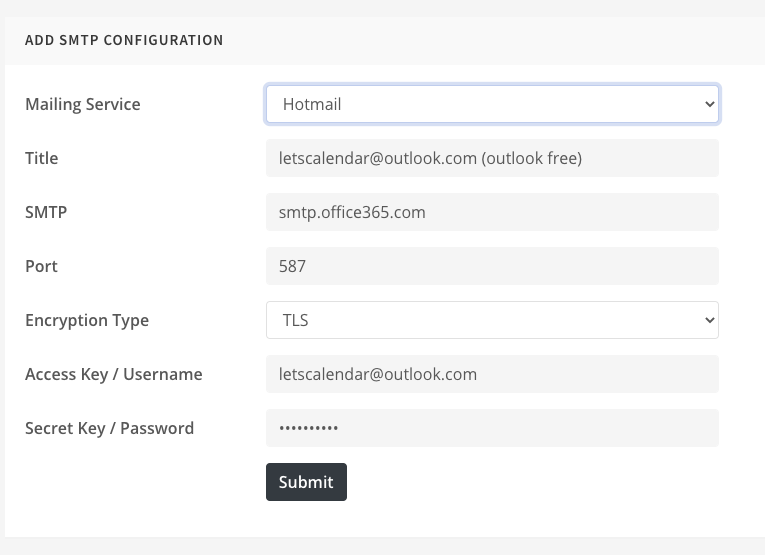
Task: Click the chevron arrow on the TLS selector
Action: (x=709, y=320)
